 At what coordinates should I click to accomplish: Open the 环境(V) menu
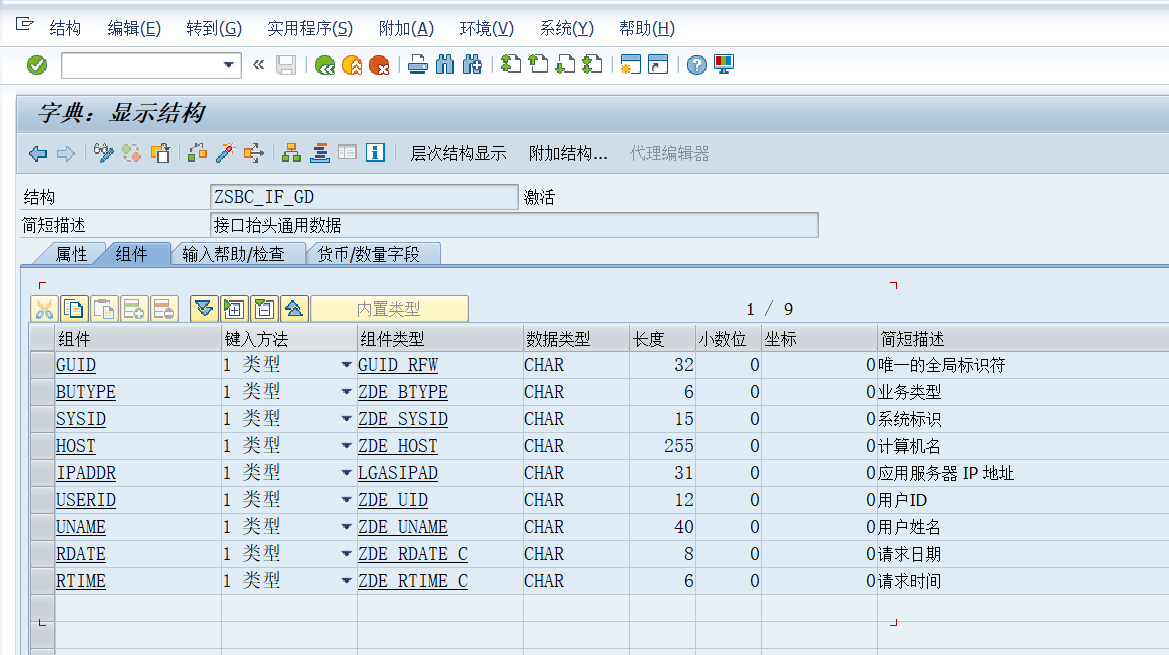[x=487, y=28]
